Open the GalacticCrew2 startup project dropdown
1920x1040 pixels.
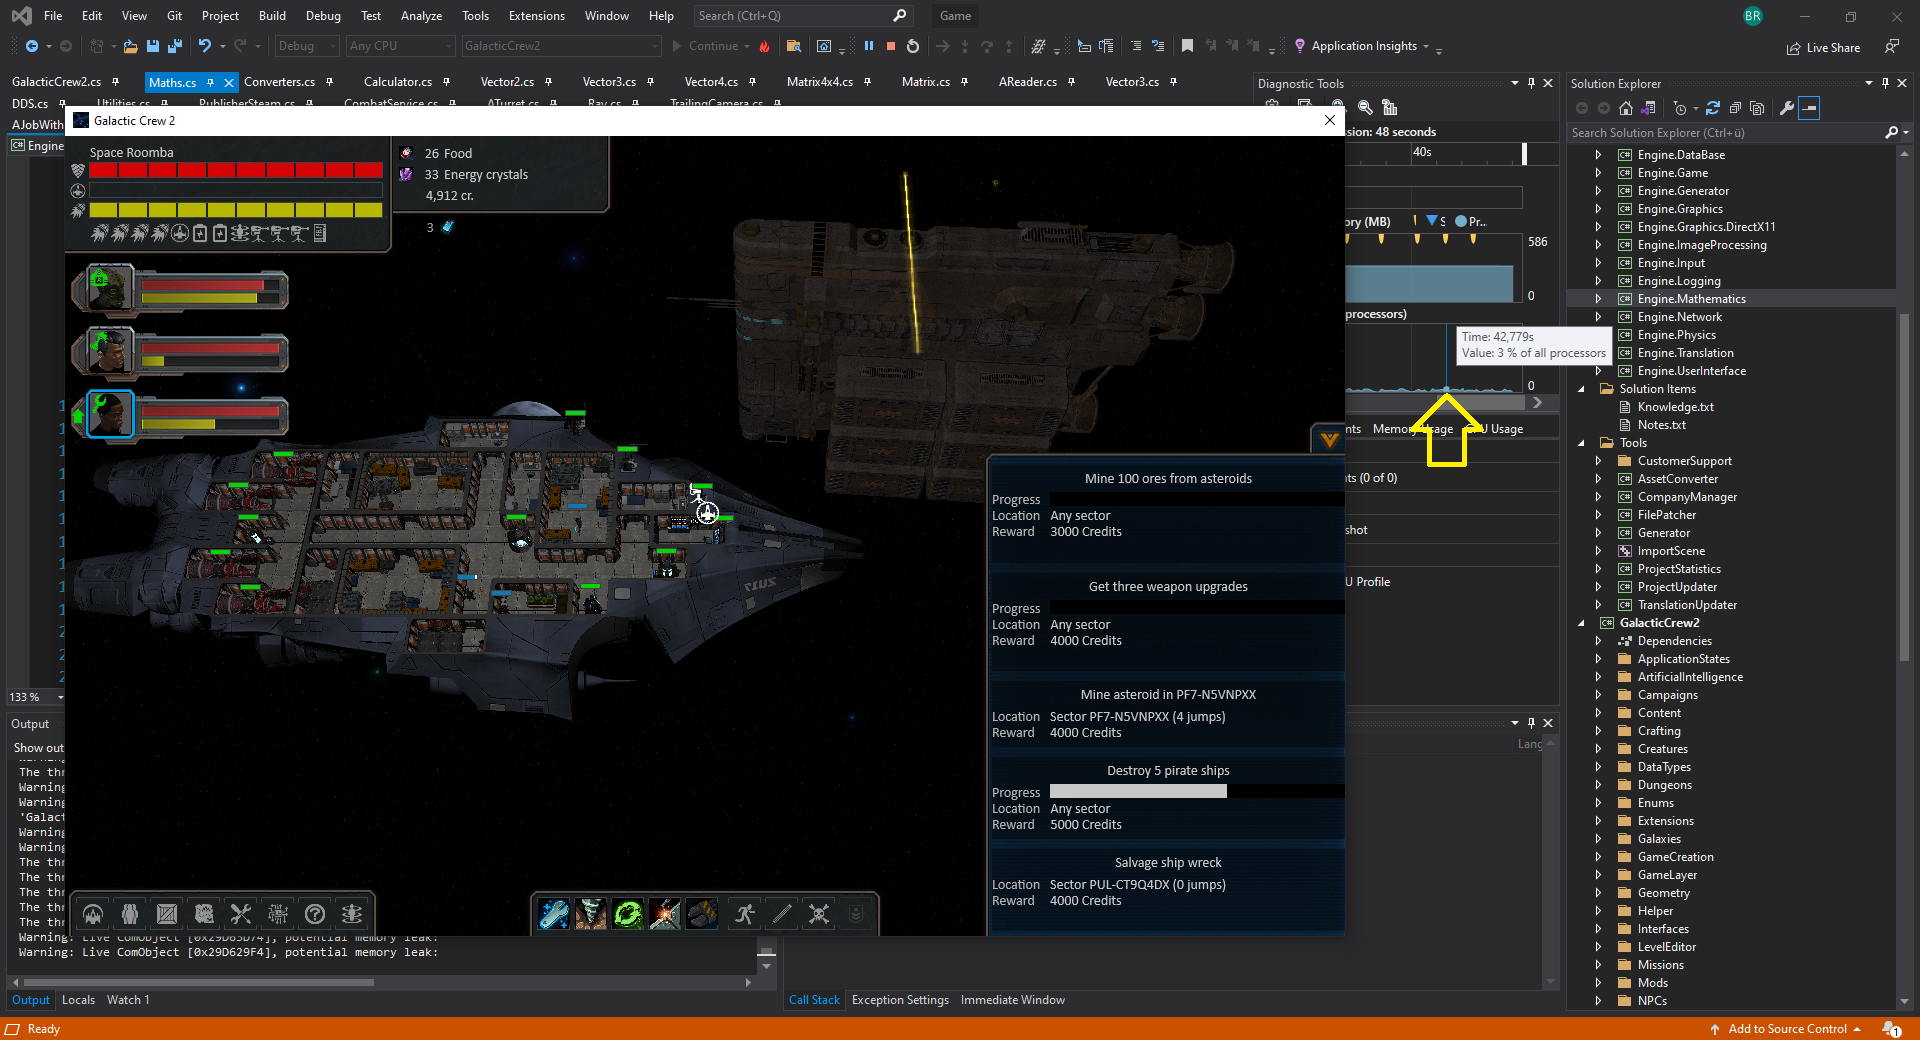tap(562, 46)
